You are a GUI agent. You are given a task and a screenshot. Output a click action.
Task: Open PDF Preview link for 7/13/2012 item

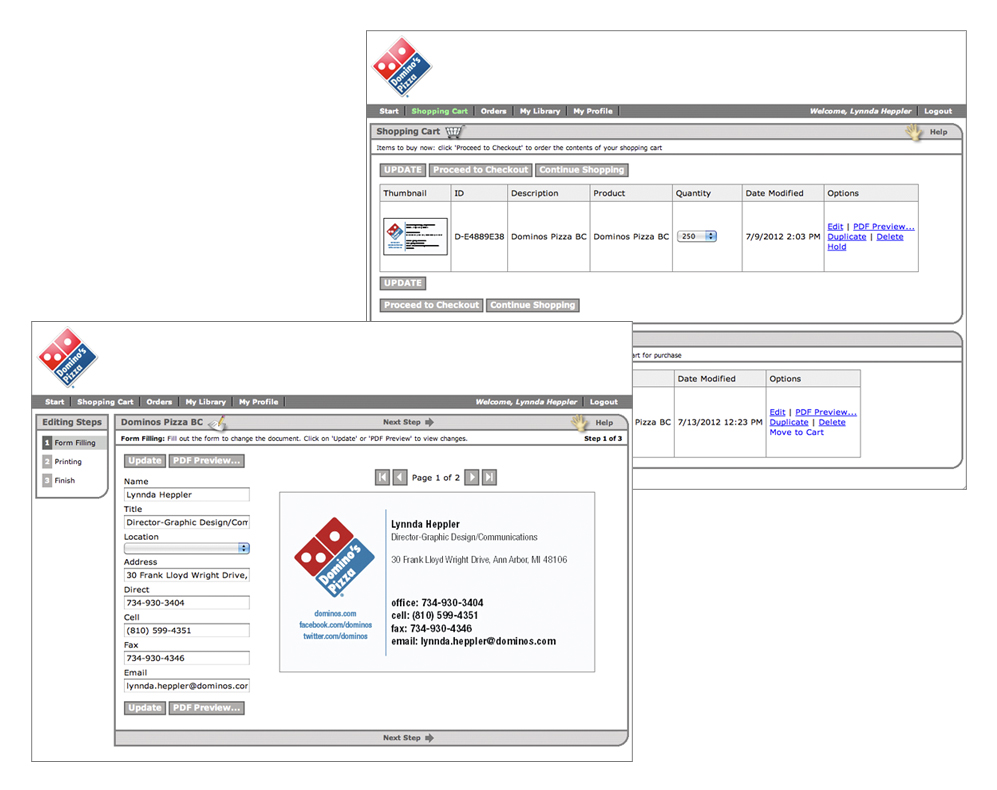826,412
